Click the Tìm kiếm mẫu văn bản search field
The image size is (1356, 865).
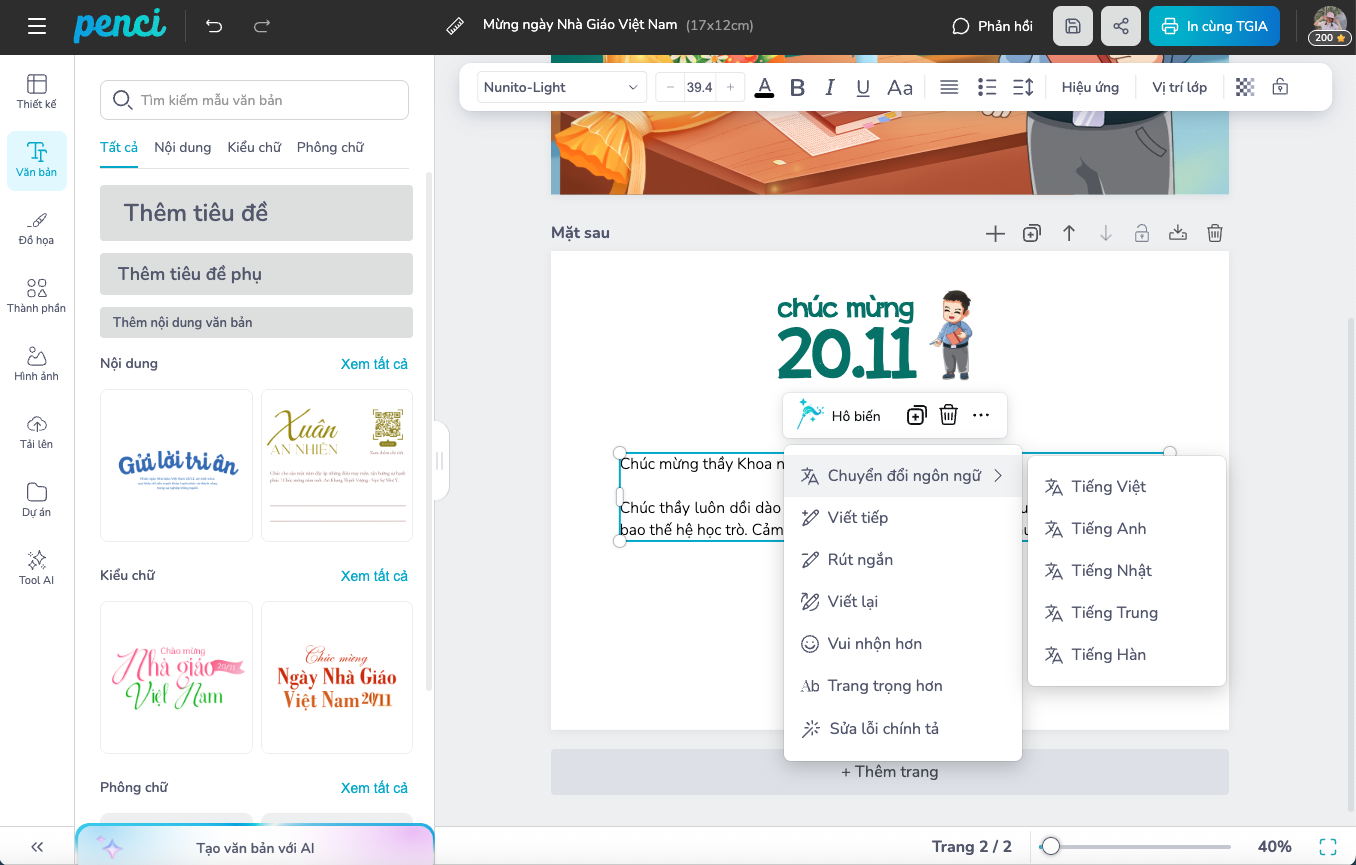(x=254, y=100)
